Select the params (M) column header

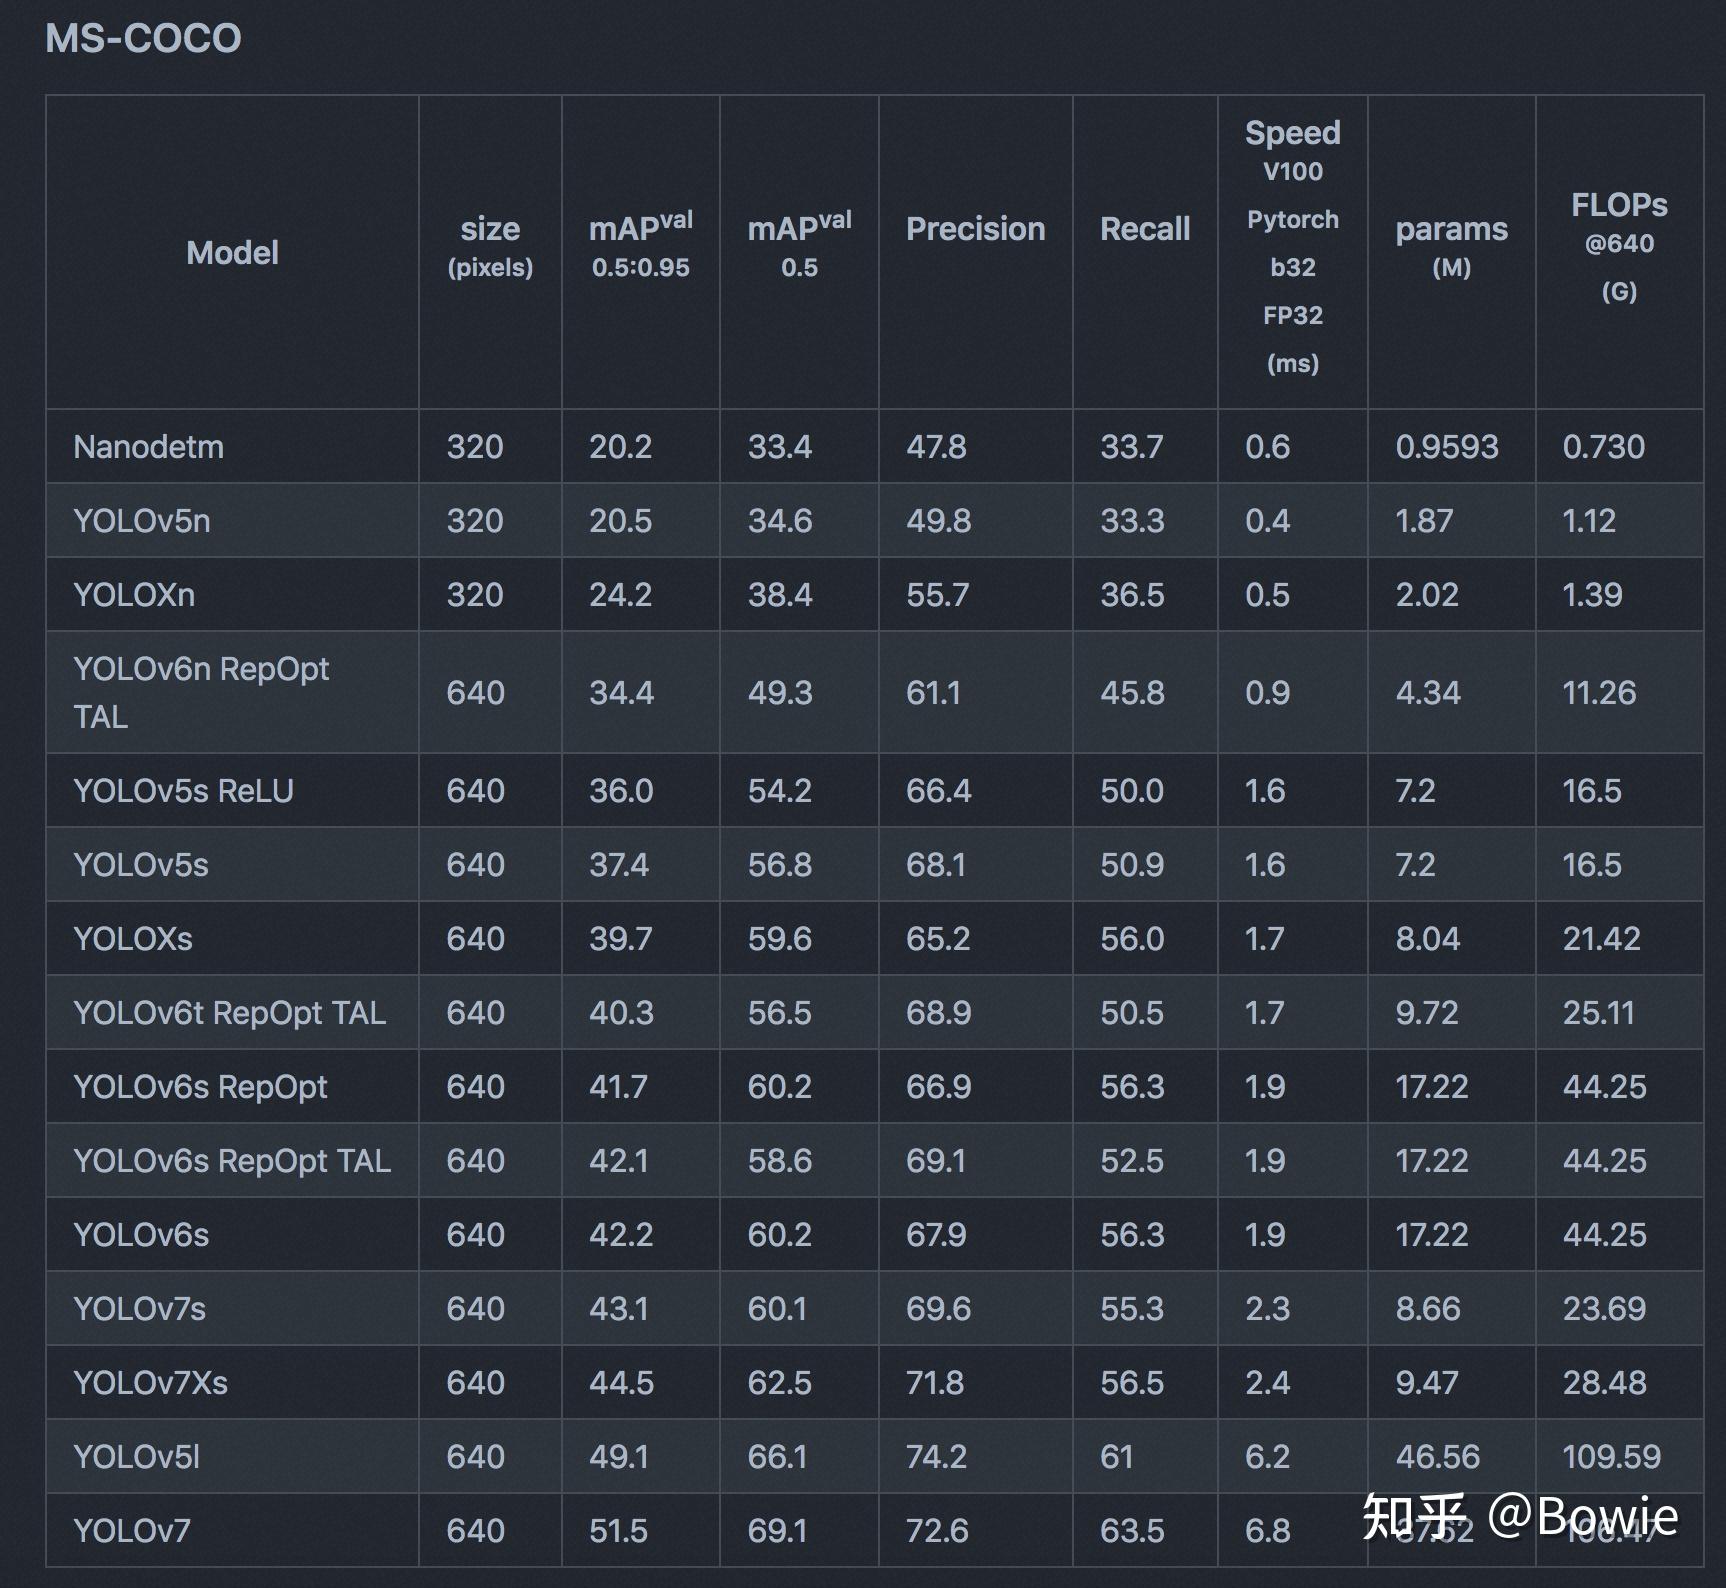(x=1451, y=243)
